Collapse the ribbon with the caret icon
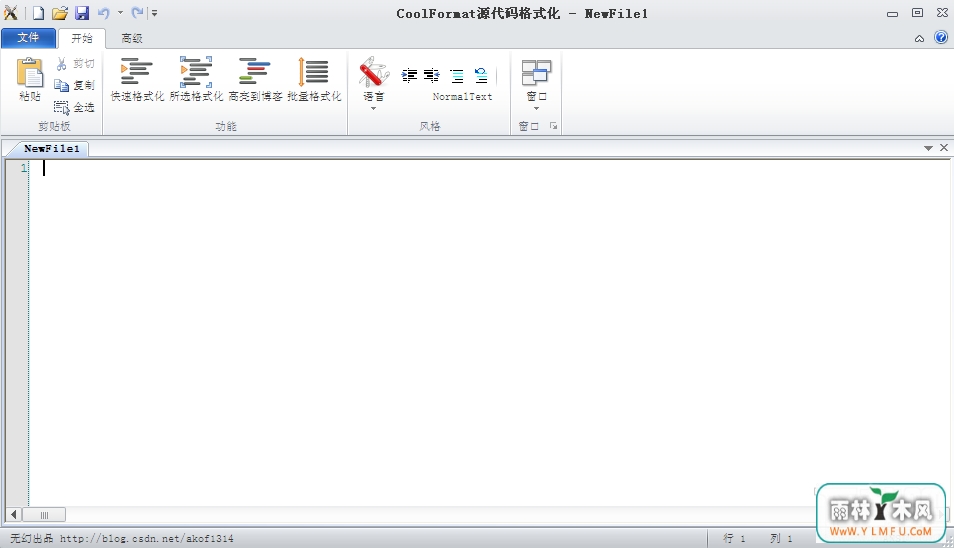 pyautogui.click(x=919, y=38)
